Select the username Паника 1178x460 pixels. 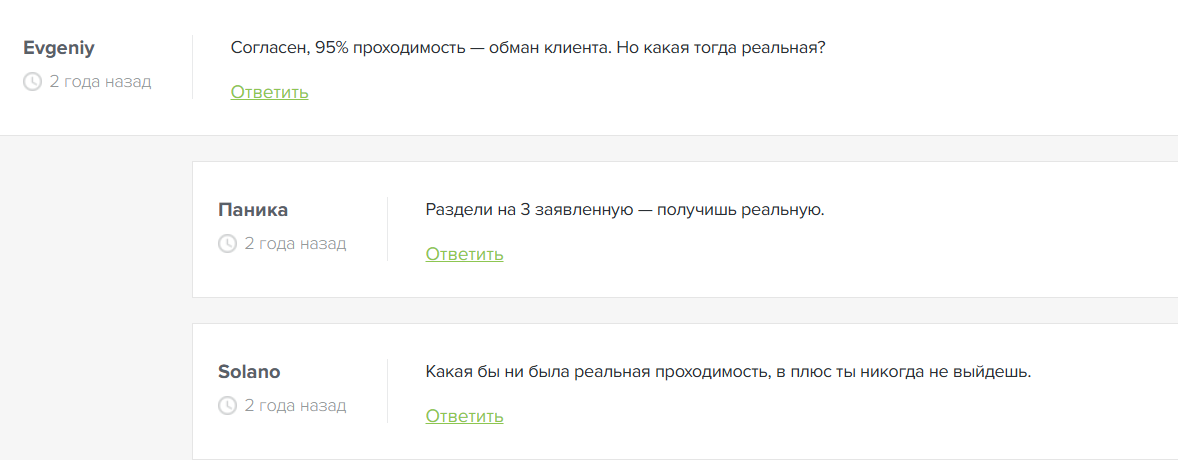253,210
